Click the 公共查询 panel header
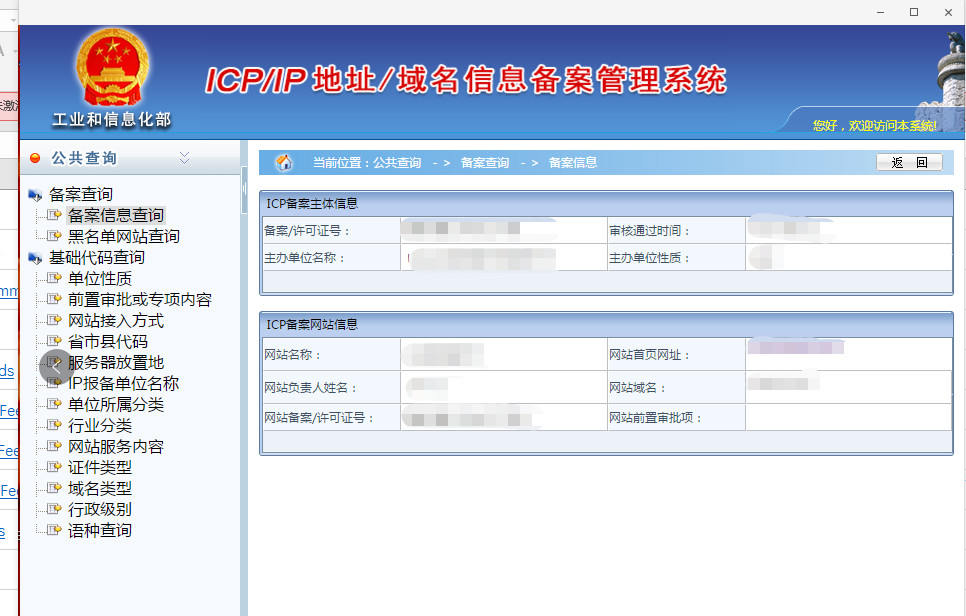This screenshot has width=966, height=616. click(130, 158)
